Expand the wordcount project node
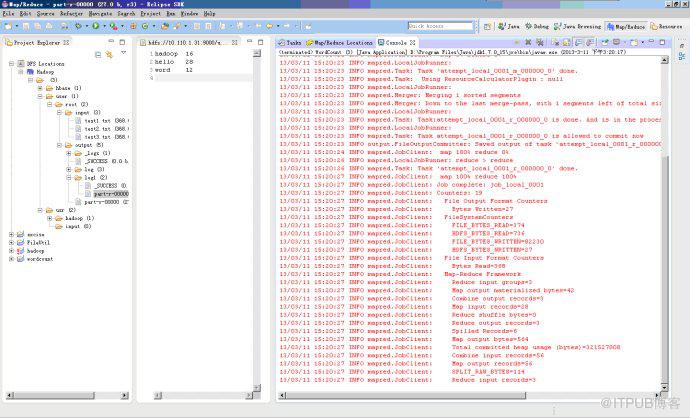 [11, 259]
